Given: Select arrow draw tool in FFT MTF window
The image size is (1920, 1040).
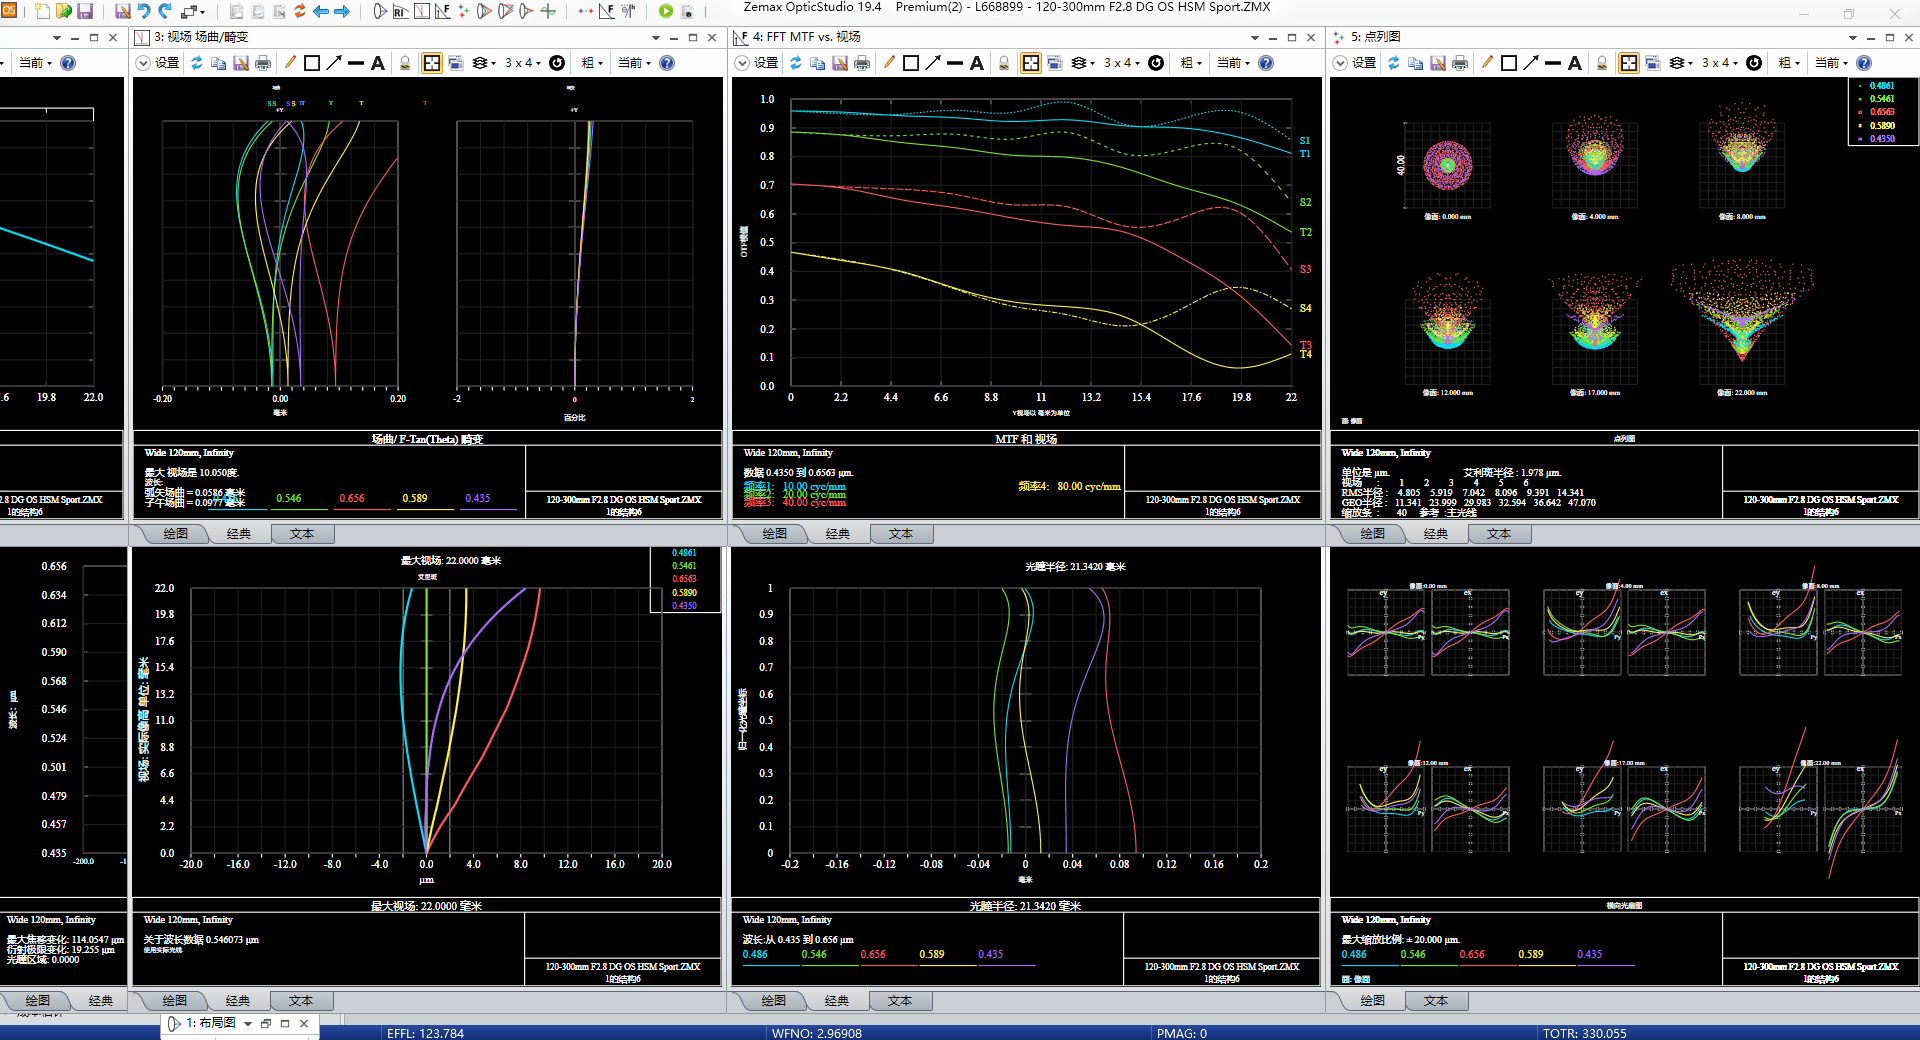Looking at the screenshot, I should click(x=933, y=63).
